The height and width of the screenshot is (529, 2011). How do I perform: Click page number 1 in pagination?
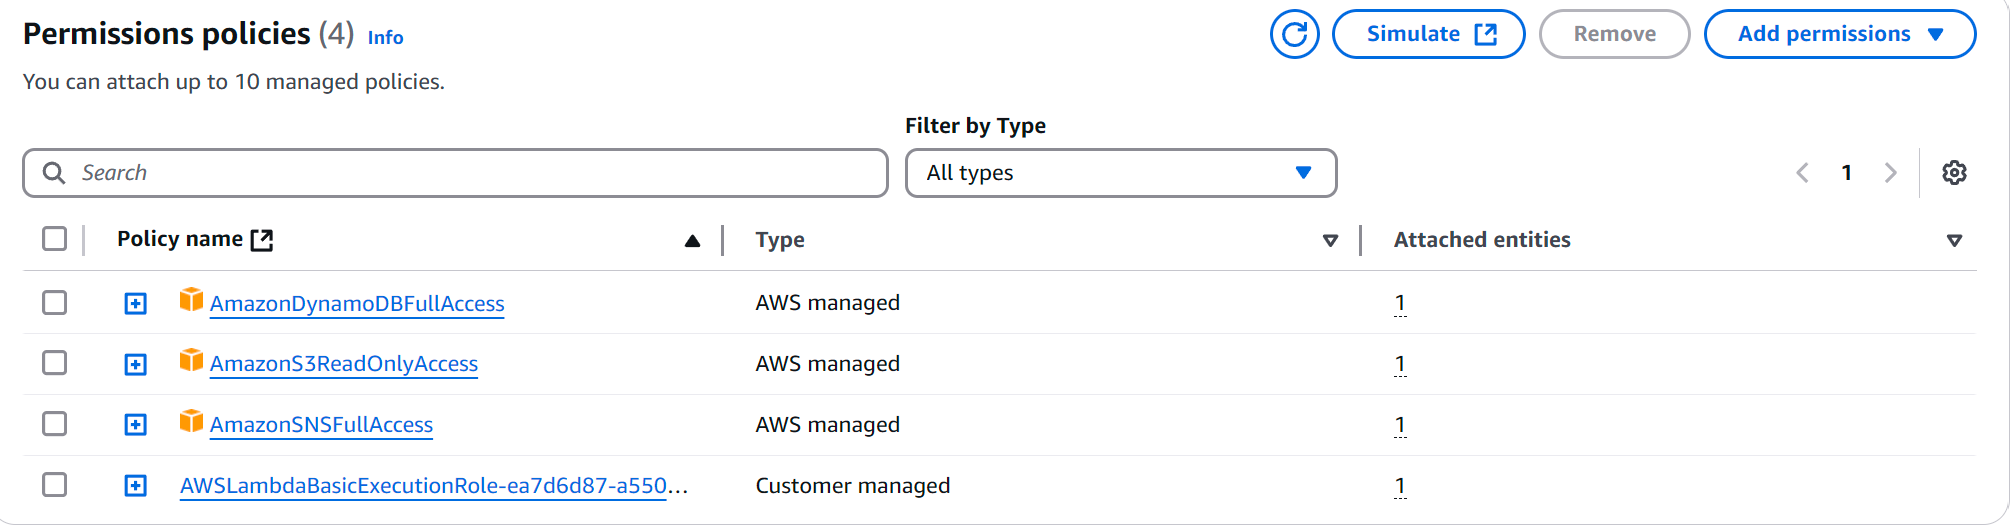1847,173
